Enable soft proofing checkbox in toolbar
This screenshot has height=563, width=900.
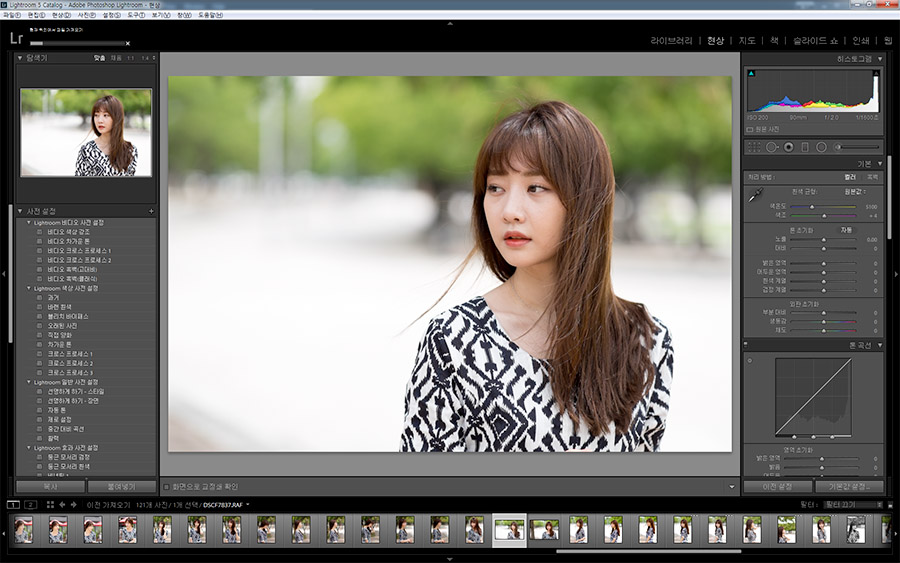coord(166,487)
